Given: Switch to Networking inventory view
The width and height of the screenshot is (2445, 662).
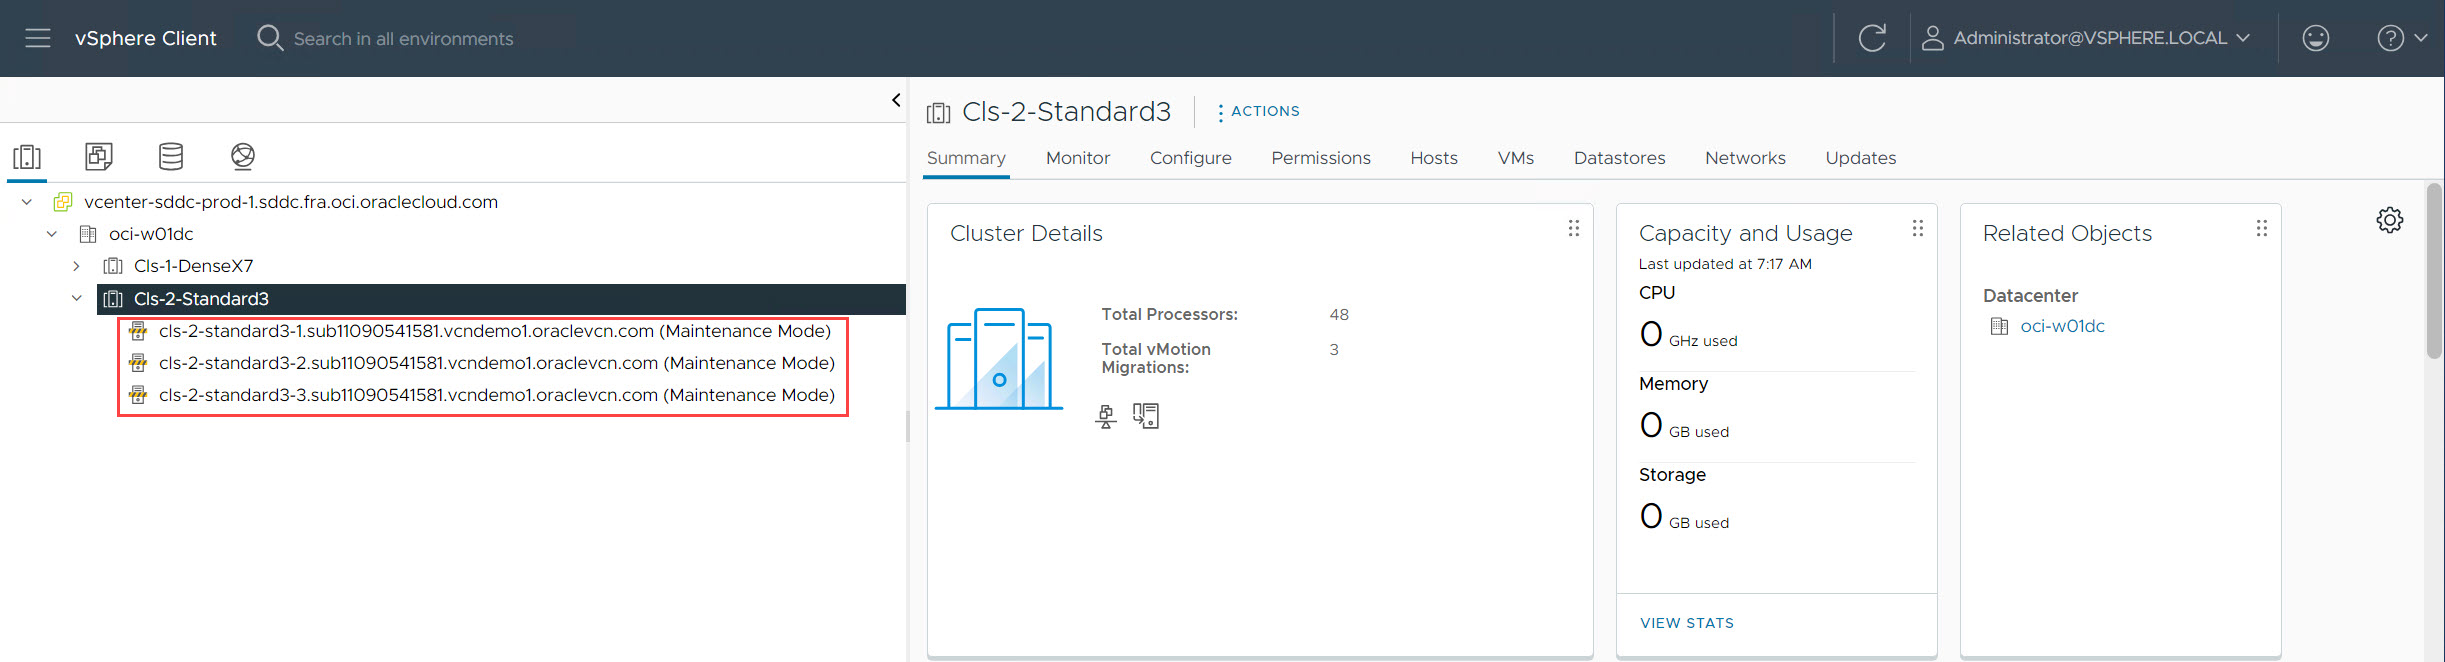Looking at the screenshot, I should (x=243, y=156).
